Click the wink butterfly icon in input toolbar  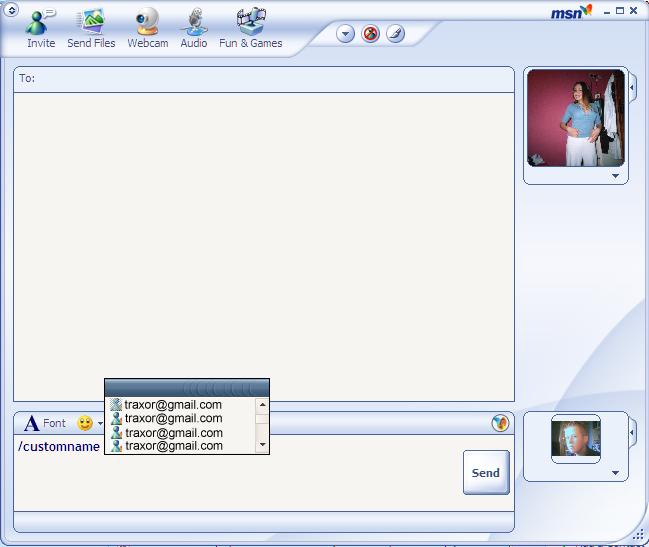click(x=500, y=423)
